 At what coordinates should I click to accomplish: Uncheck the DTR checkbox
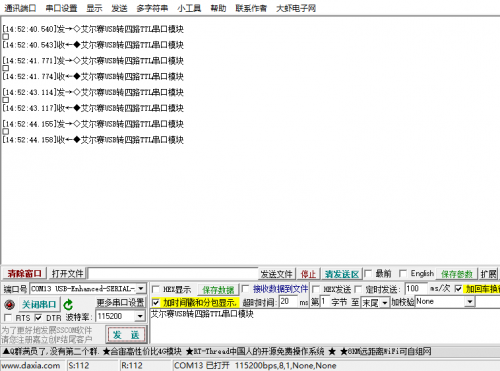[x=38, y=317]
